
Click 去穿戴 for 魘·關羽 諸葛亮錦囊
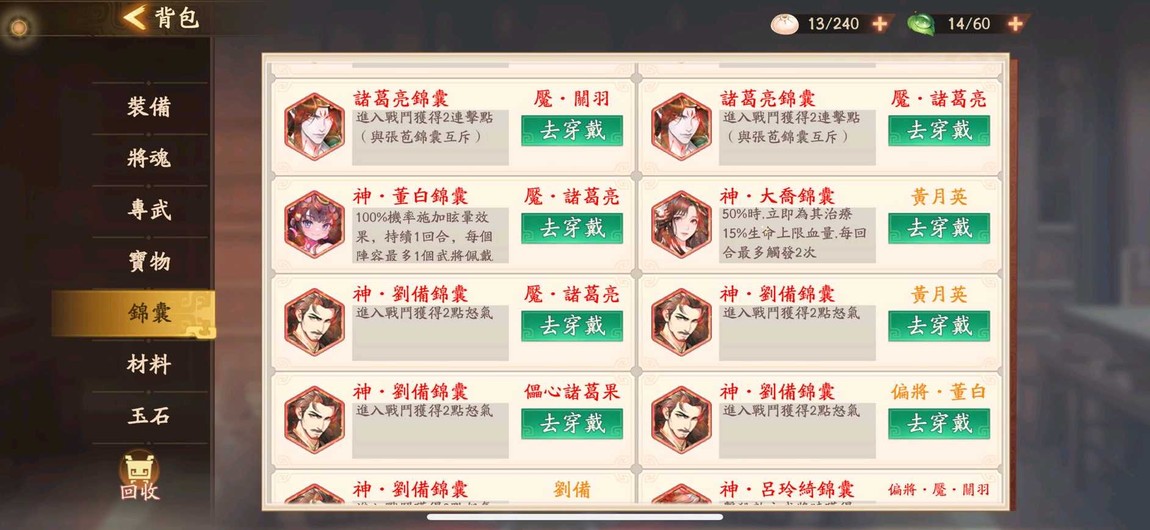coord(572,130)
